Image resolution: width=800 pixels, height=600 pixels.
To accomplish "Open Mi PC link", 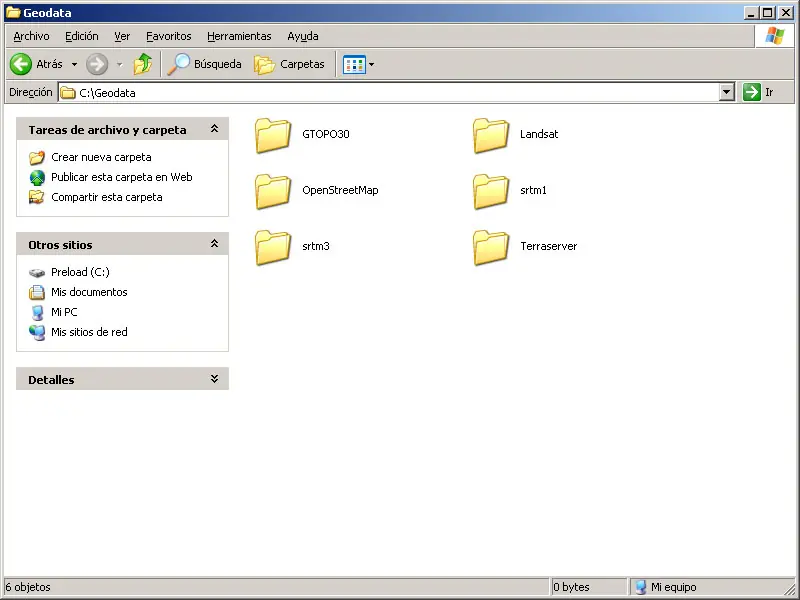I will click(64, 312).
